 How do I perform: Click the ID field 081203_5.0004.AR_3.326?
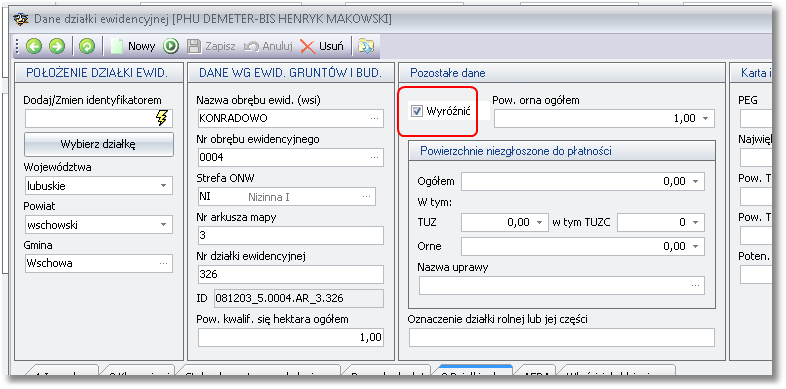(299, 298)
